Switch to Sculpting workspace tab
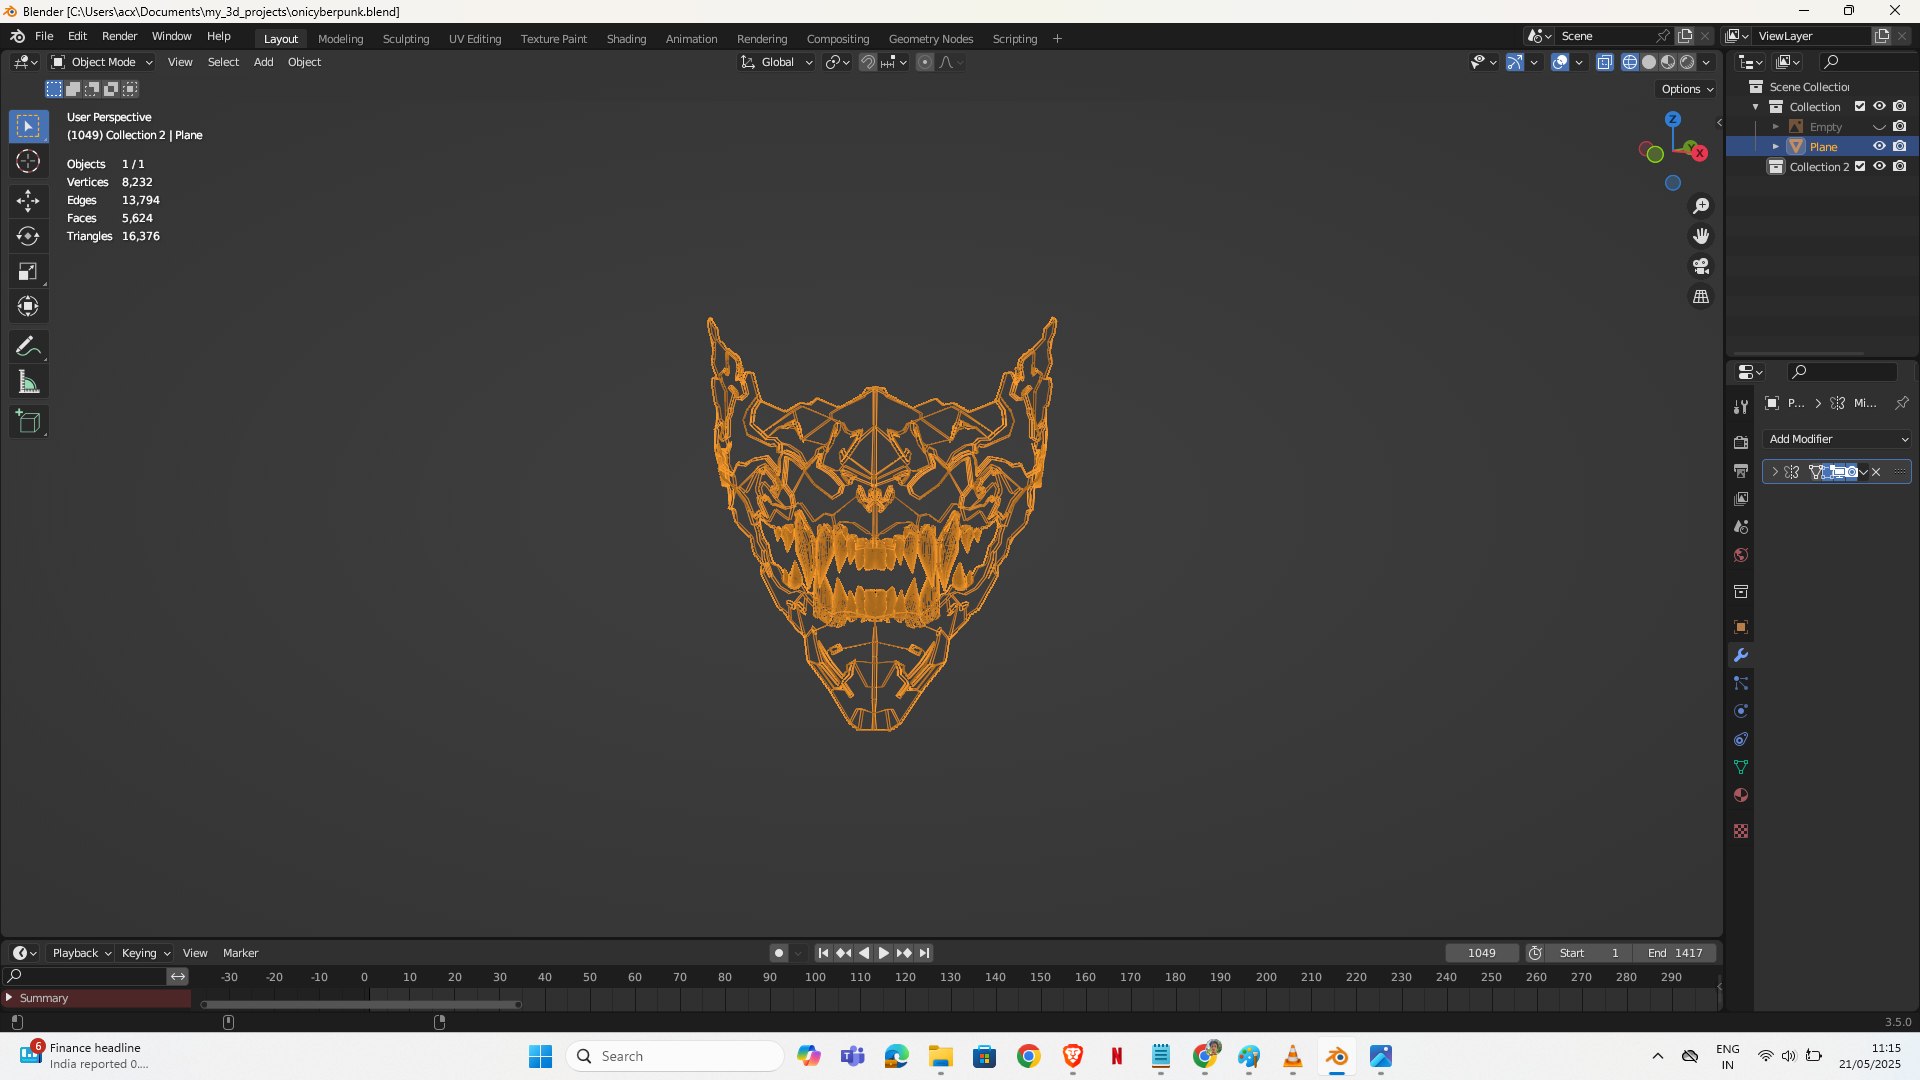This screenshot has height=1080, width=1920. (x=406, y=39)
